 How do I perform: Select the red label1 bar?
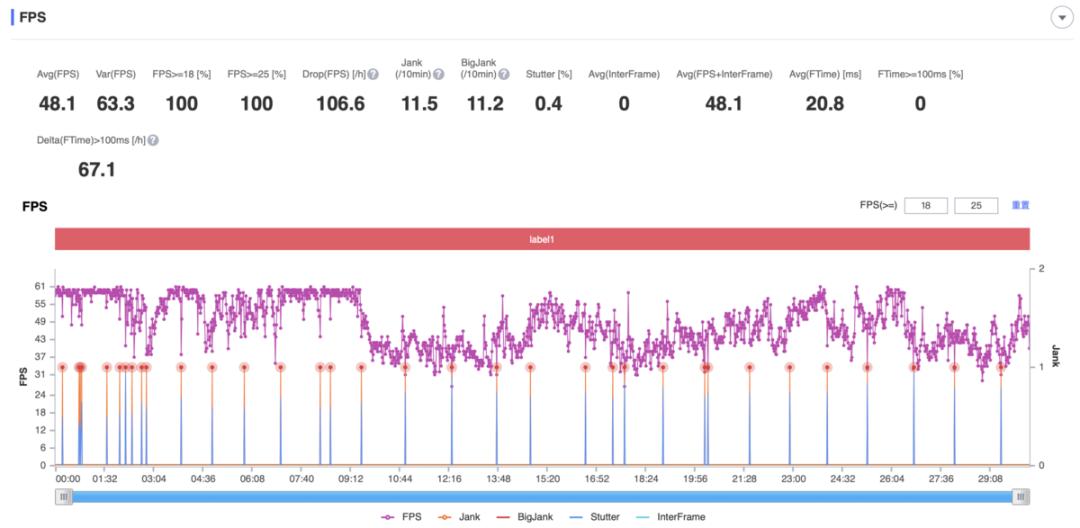pos(542,239)
